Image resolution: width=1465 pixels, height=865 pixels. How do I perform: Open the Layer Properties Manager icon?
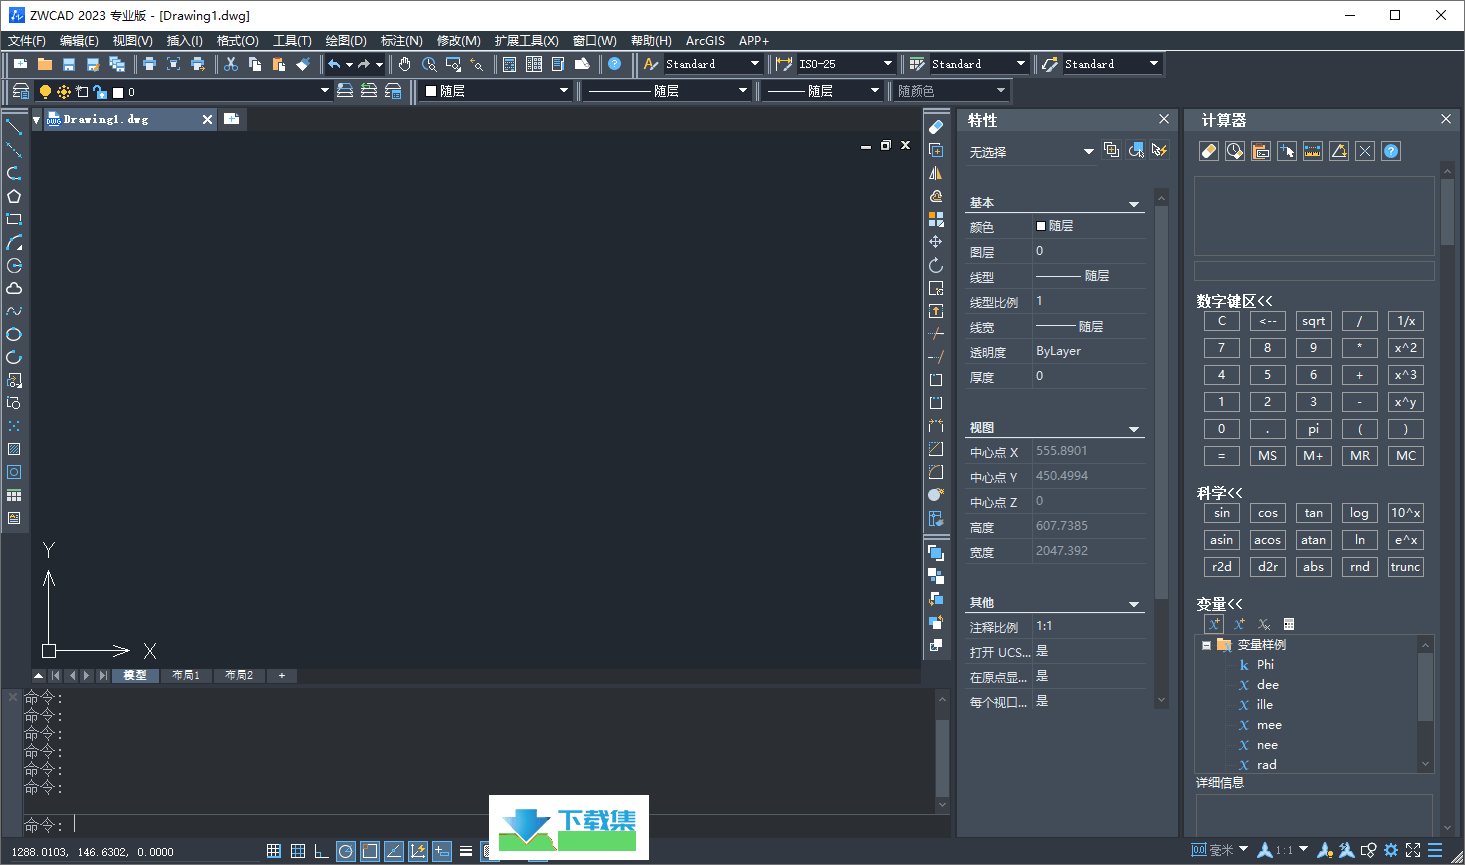coord(20,91)
